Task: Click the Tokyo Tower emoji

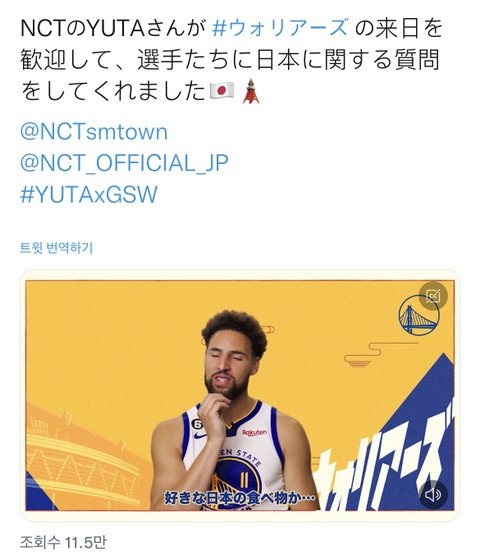Action: tap(251, 91)
